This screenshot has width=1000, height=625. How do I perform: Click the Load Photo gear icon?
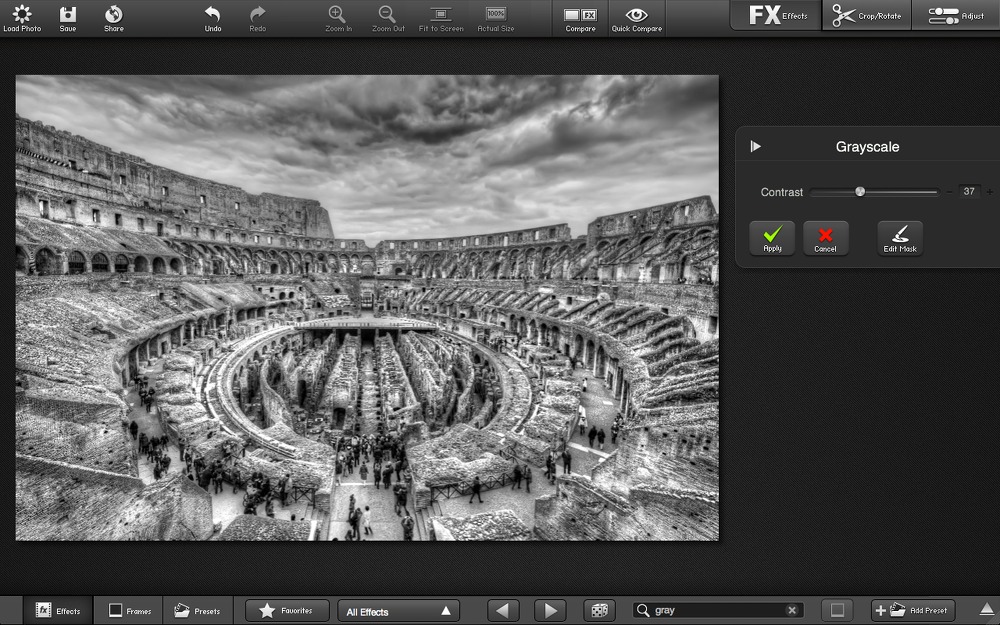(22, 18)
